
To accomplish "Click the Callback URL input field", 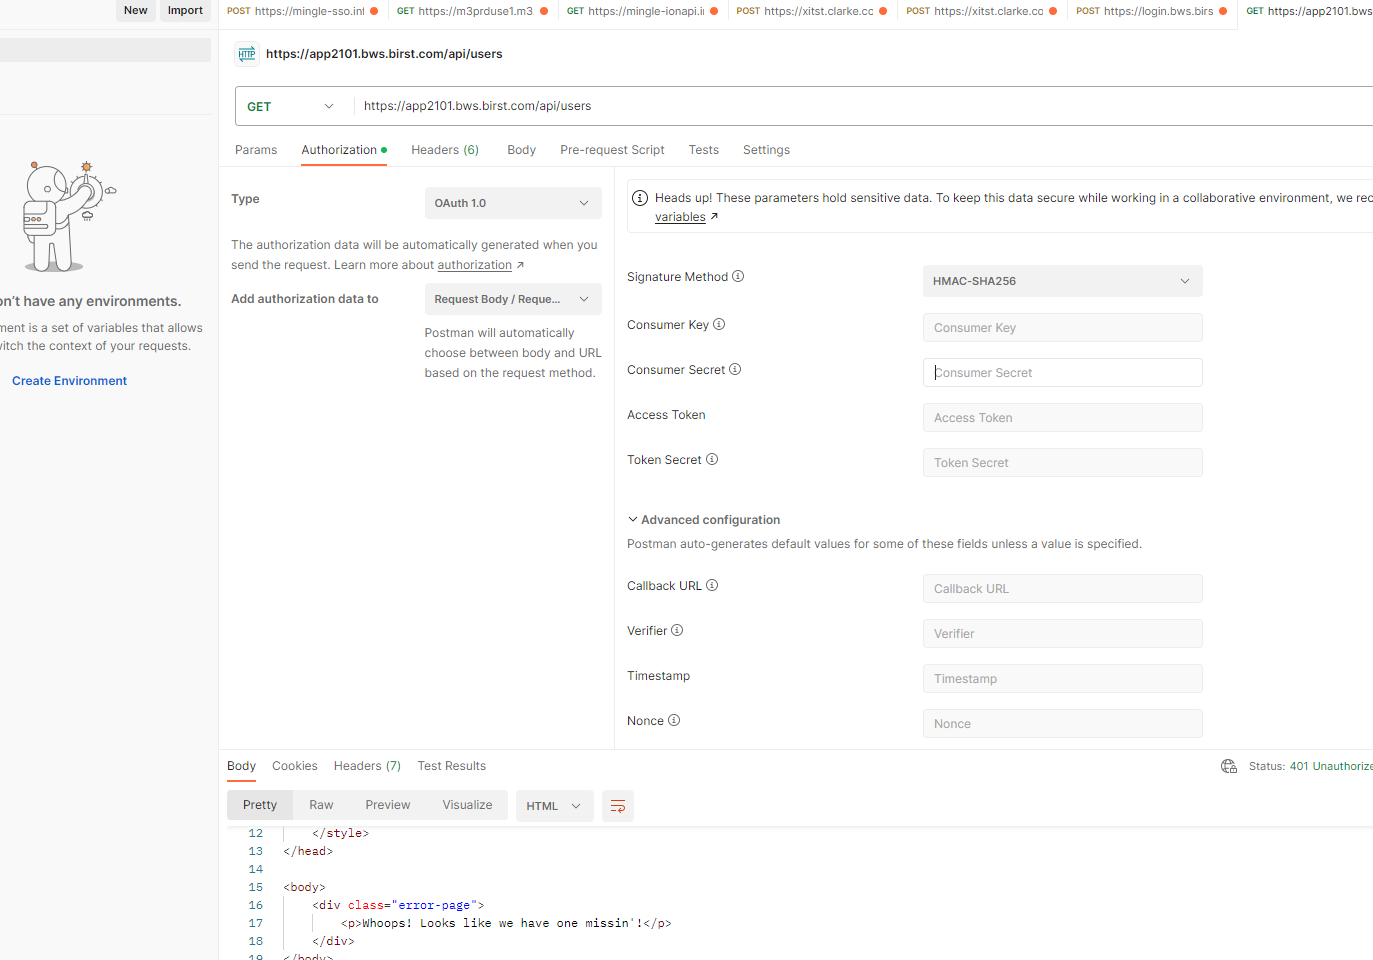I will click(1062, 589).
